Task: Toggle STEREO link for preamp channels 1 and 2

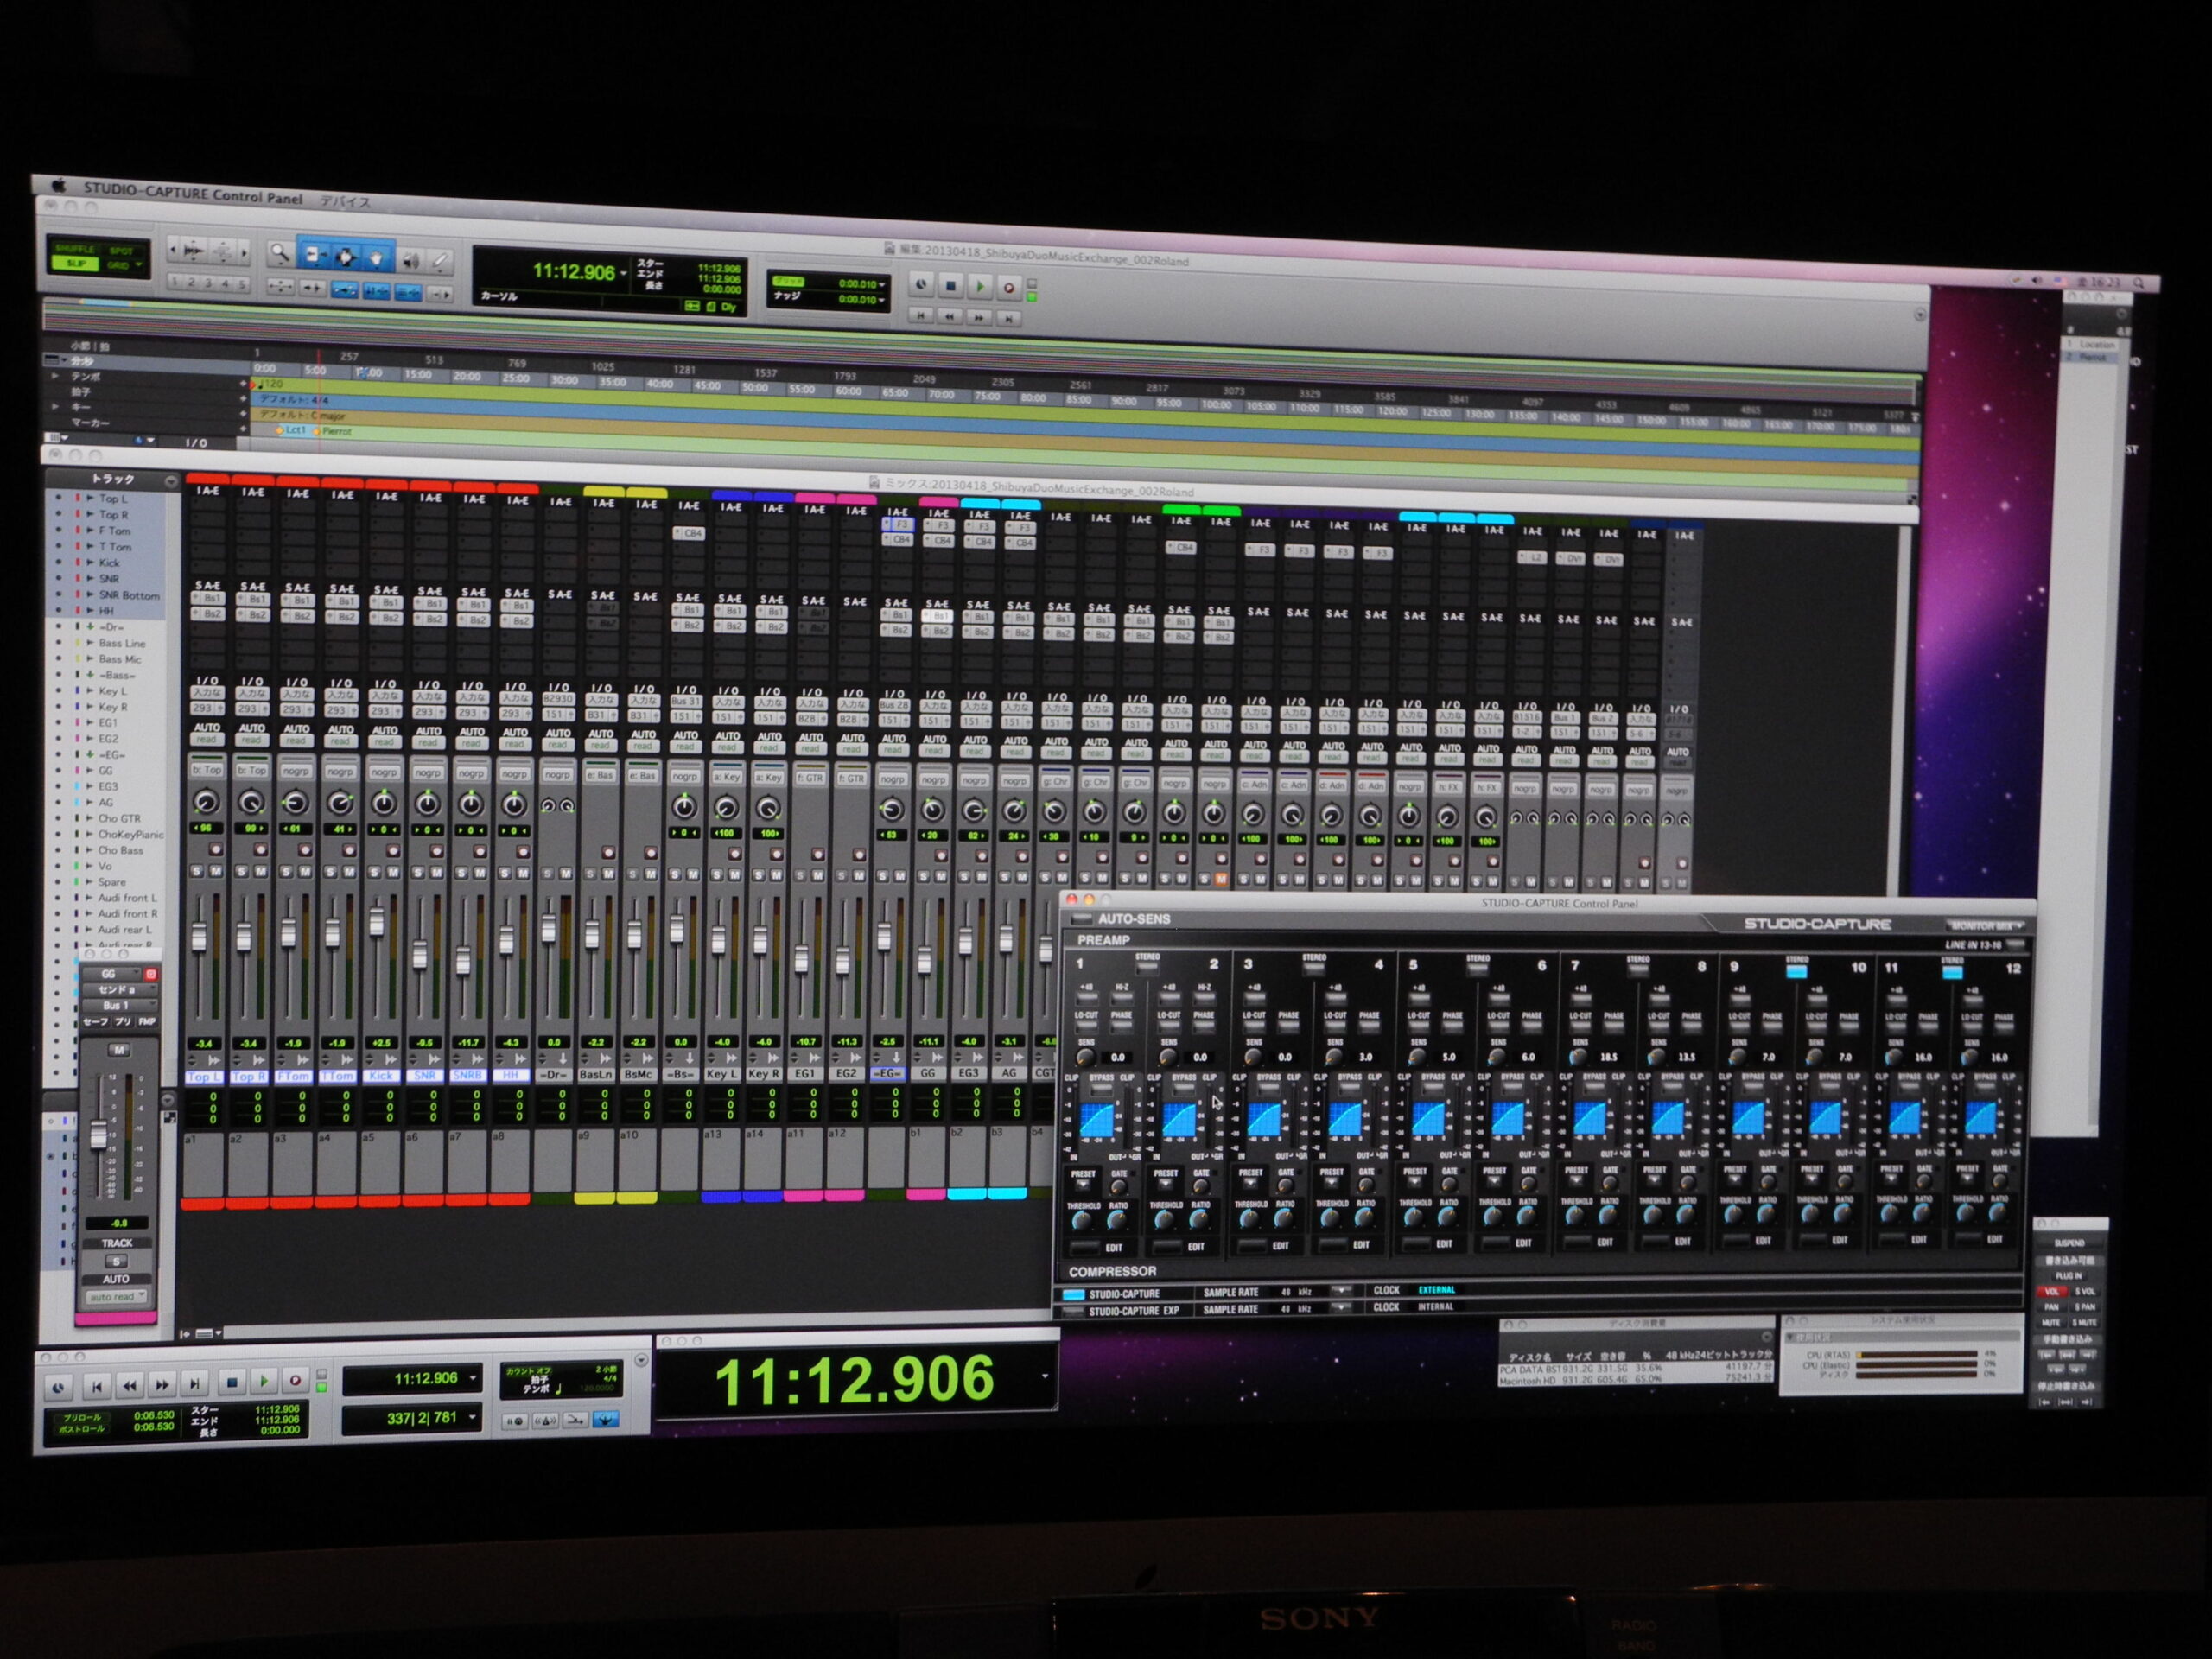Action: 1147,967
